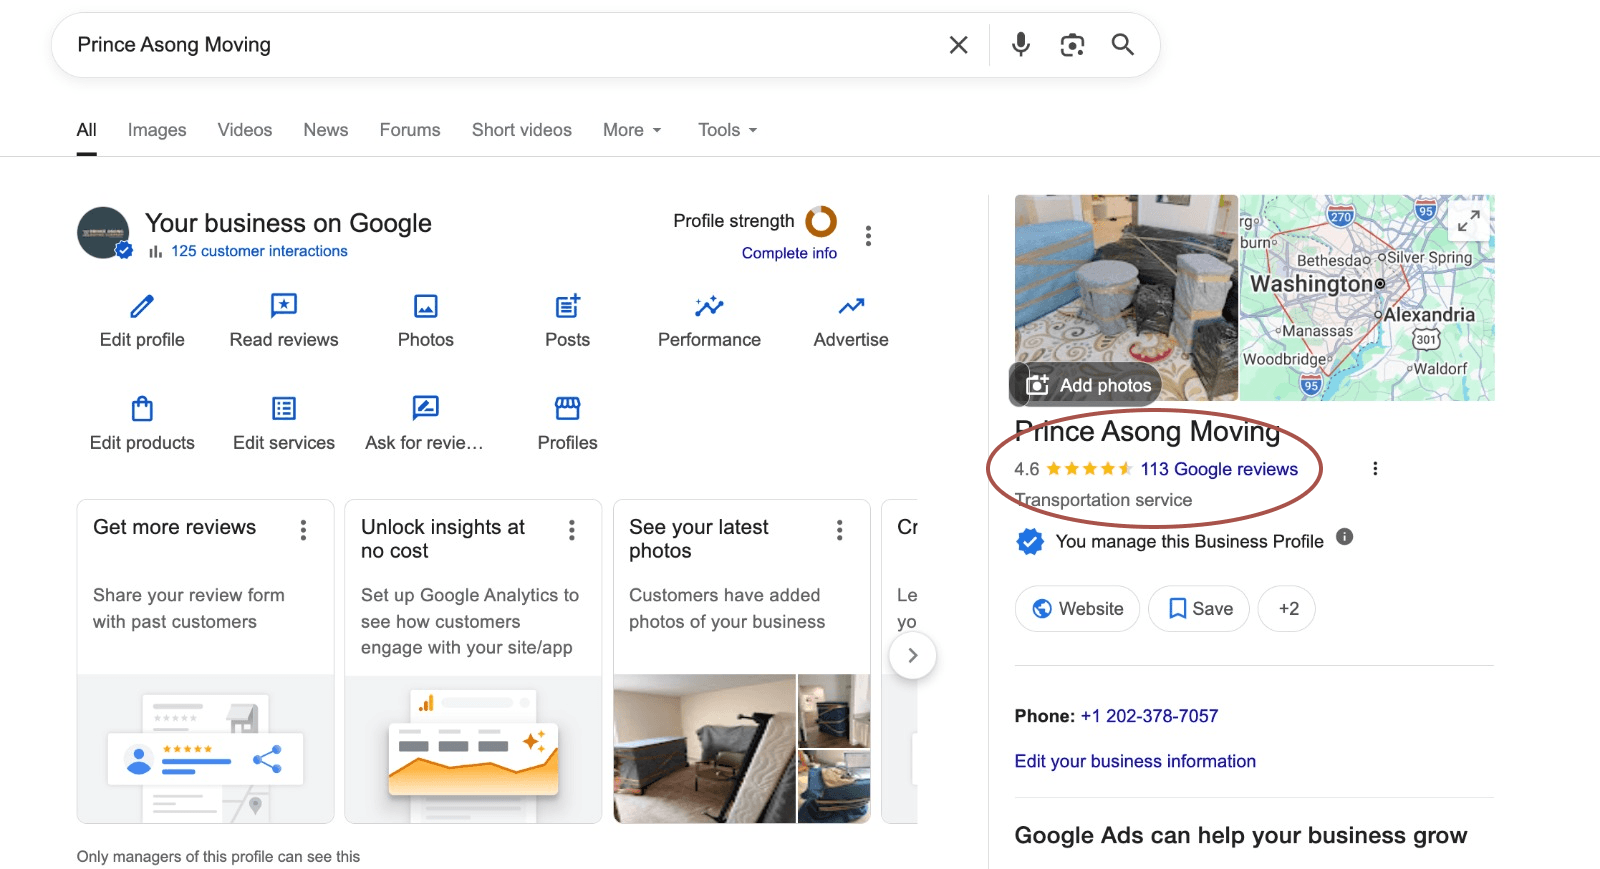Switch to the Short videos tab

pyautogui.click(x=522, y=130)
